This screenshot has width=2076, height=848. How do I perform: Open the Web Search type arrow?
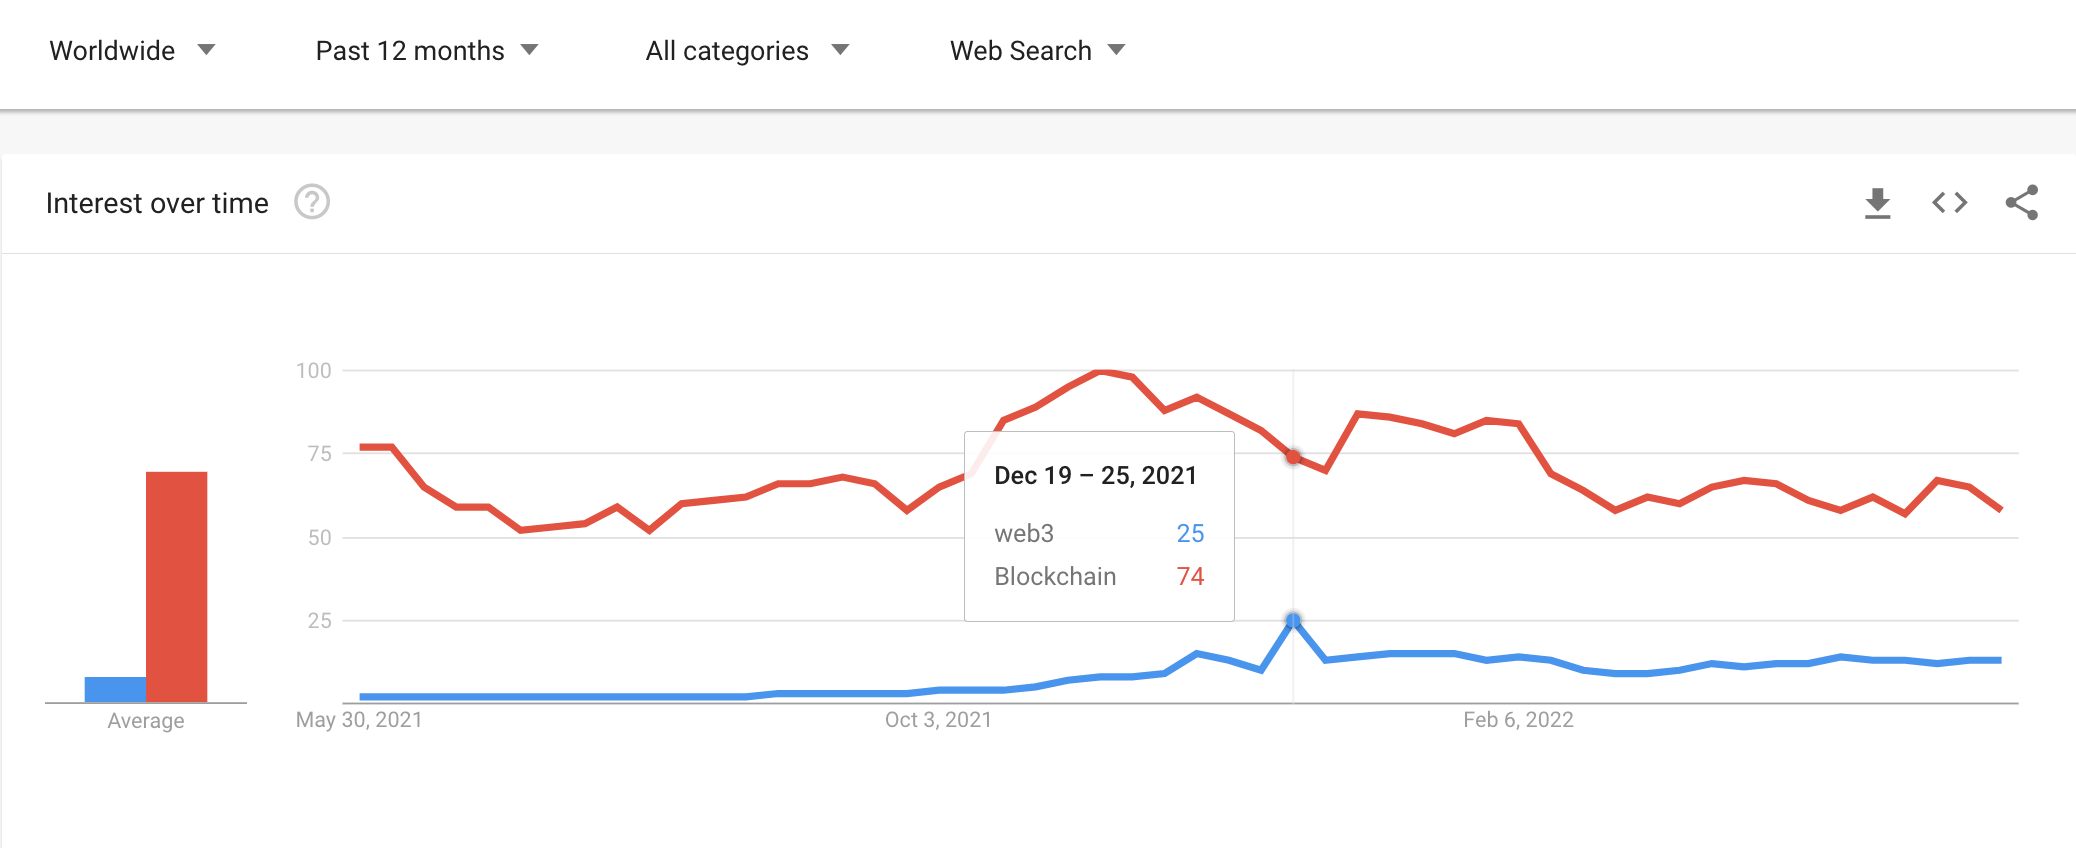point(1117,50)
